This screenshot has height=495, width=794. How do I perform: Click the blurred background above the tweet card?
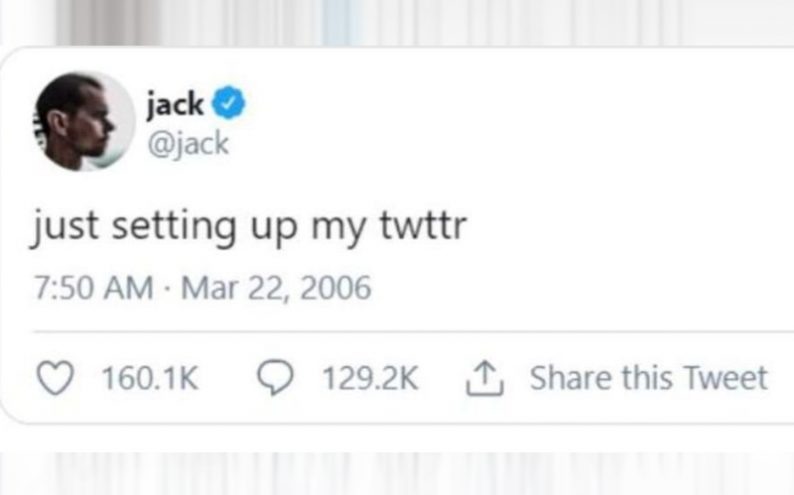(400, 22)
